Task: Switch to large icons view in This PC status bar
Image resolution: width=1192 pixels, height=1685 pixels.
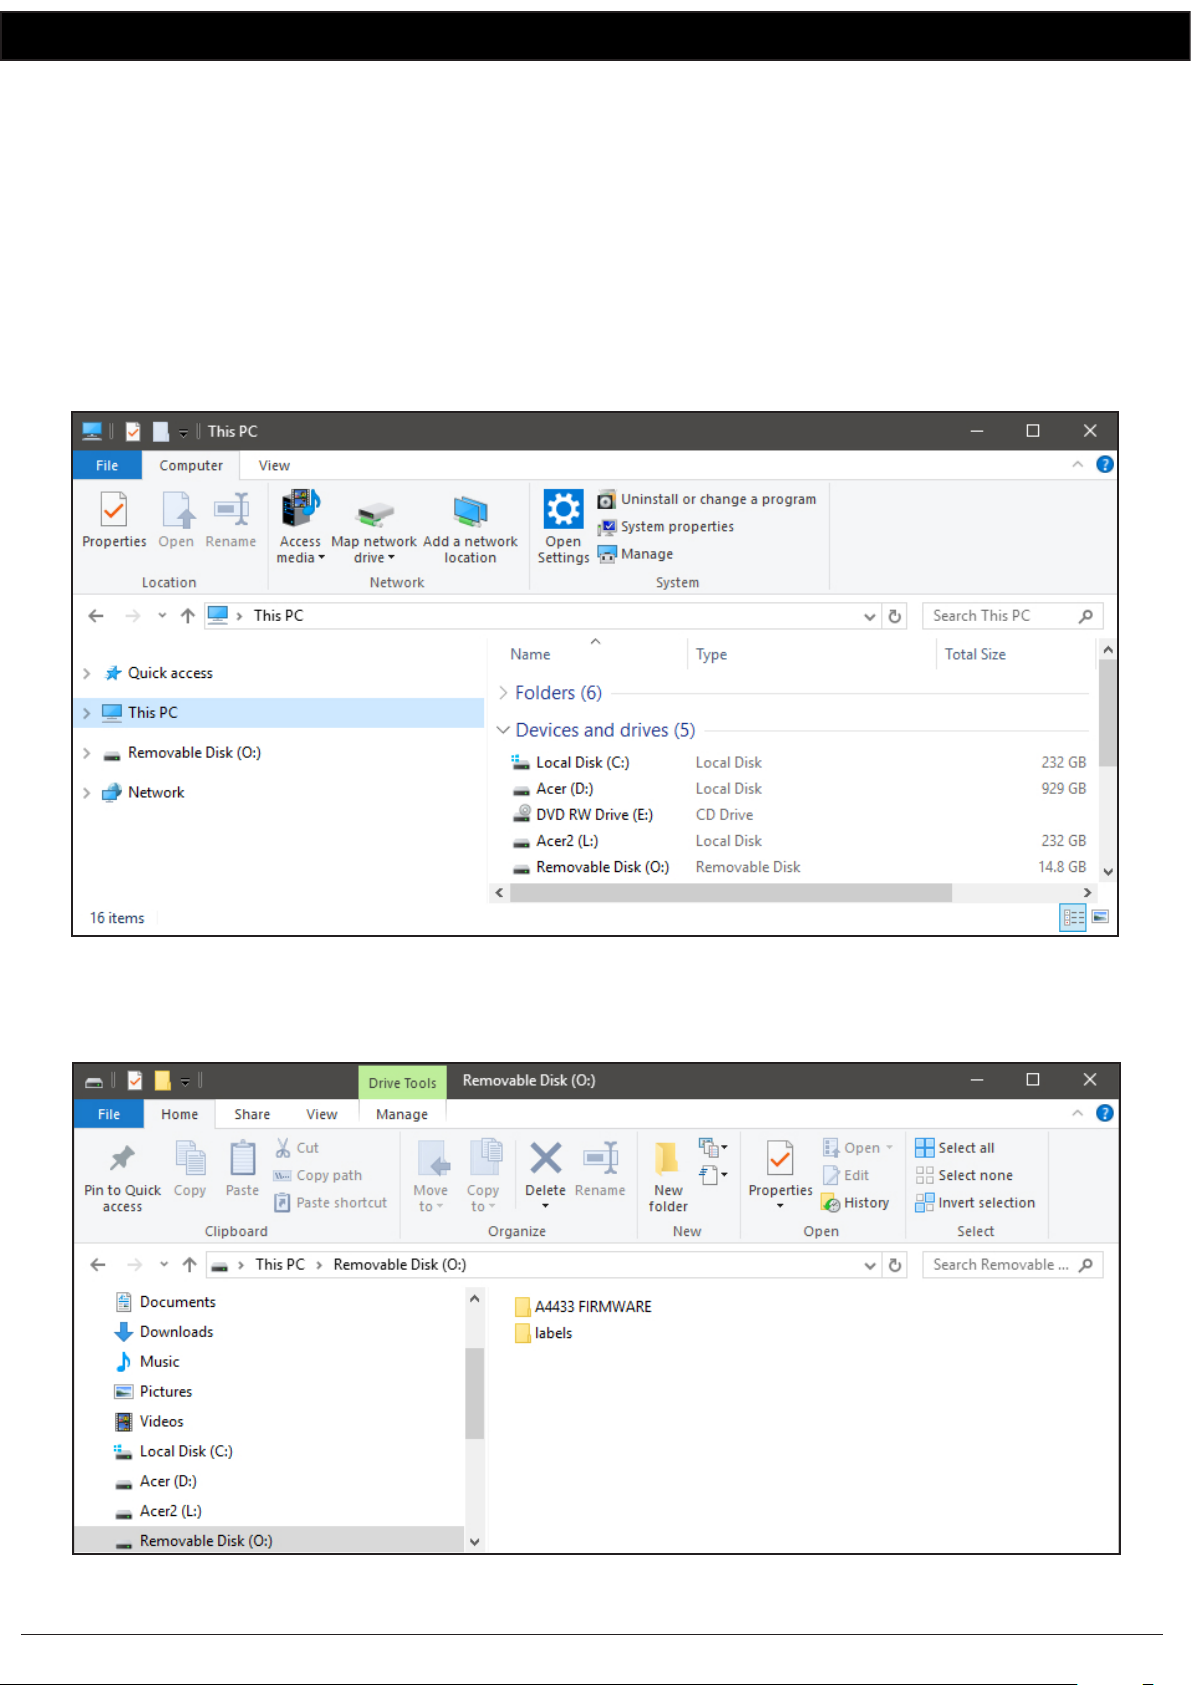Action: (x=1100, y=917)
